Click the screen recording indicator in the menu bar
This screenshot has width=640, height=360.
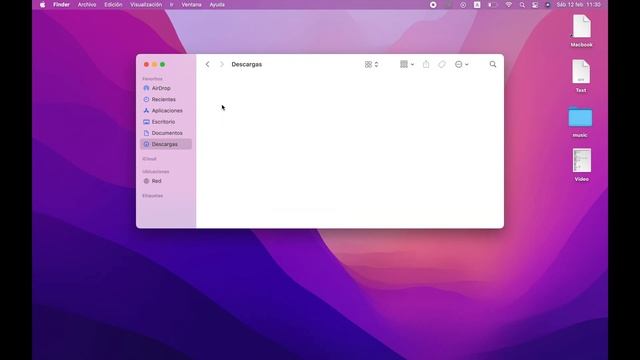click(433, 5)
